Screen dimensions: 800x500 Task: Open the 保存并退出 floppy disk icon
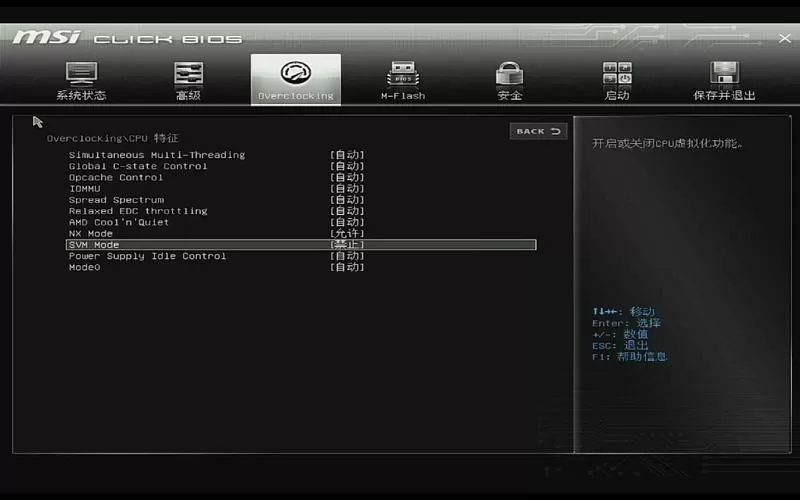[724, 74]
